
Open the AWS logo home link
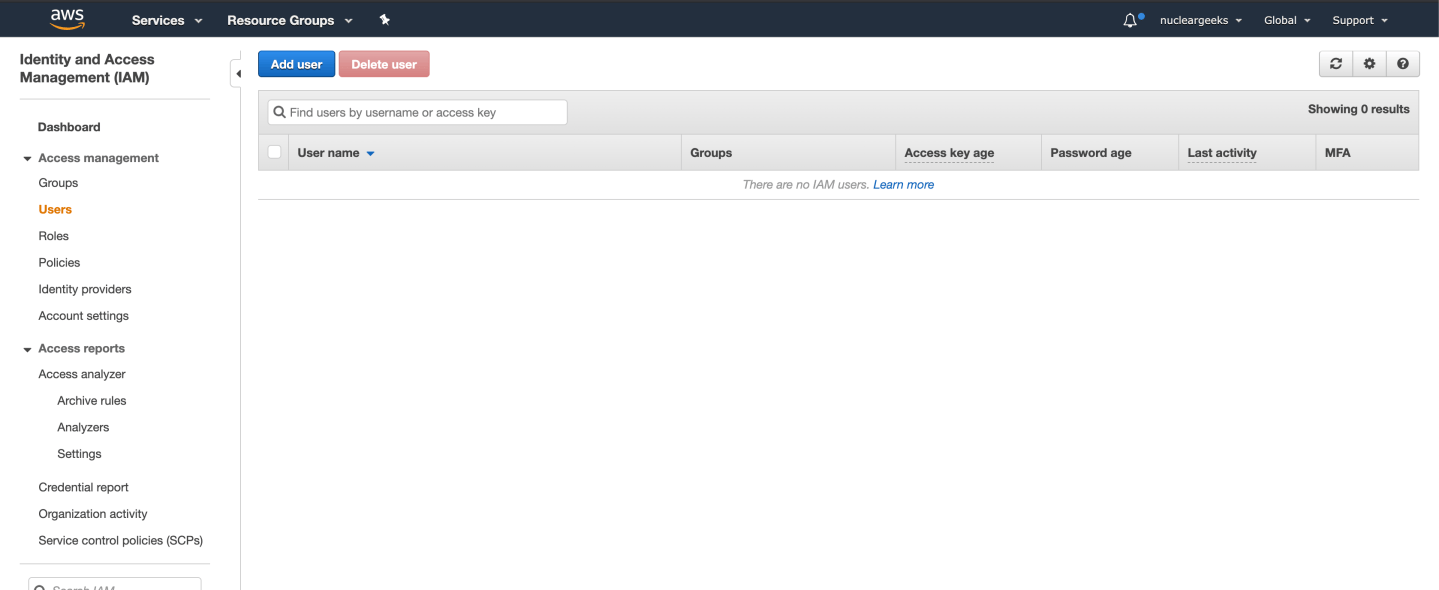(68, 19)
